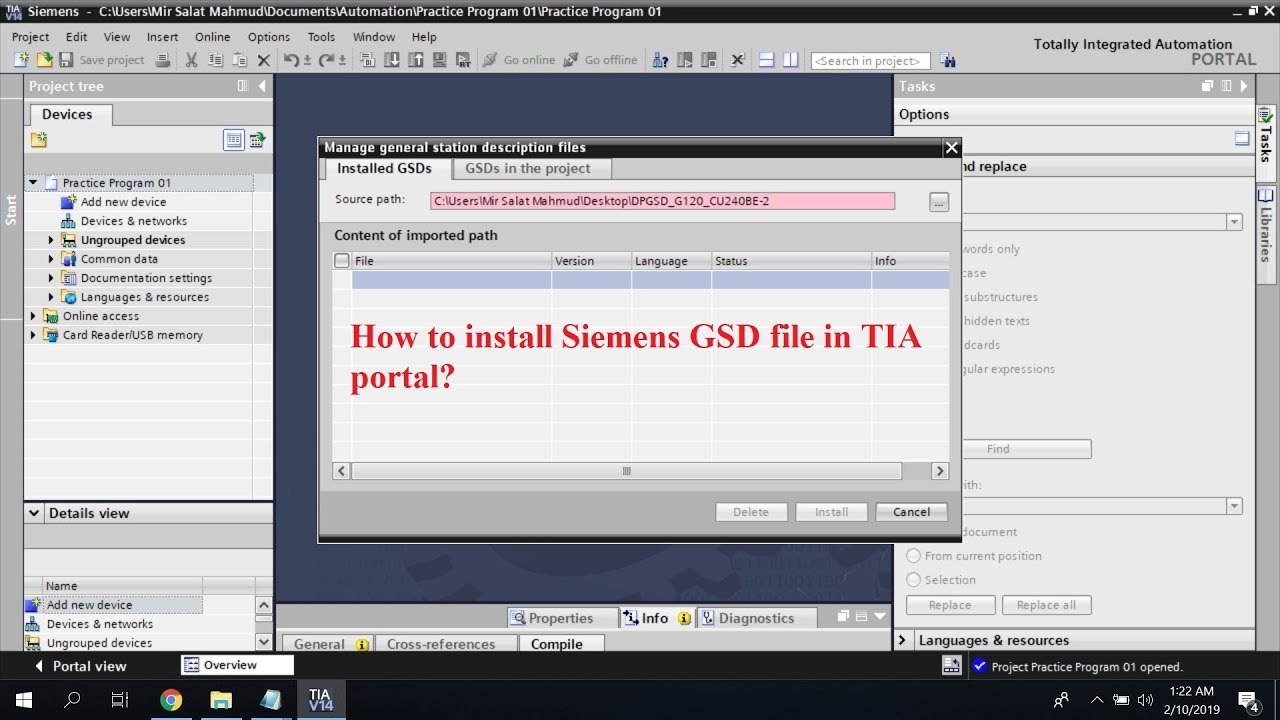This screenshot has width=1280, height=720.
Task: Expand Online access node
Action: (x=33, y=316)
